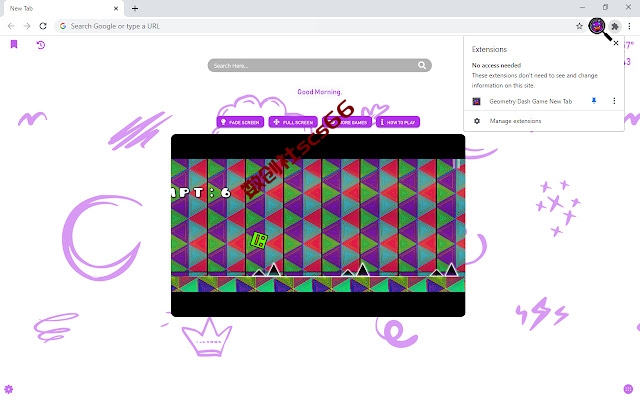Click the Geometry Dash extension icon in toolbar
Image resolution: width=640 pixels, height=400 pixels.
(597, 26)
